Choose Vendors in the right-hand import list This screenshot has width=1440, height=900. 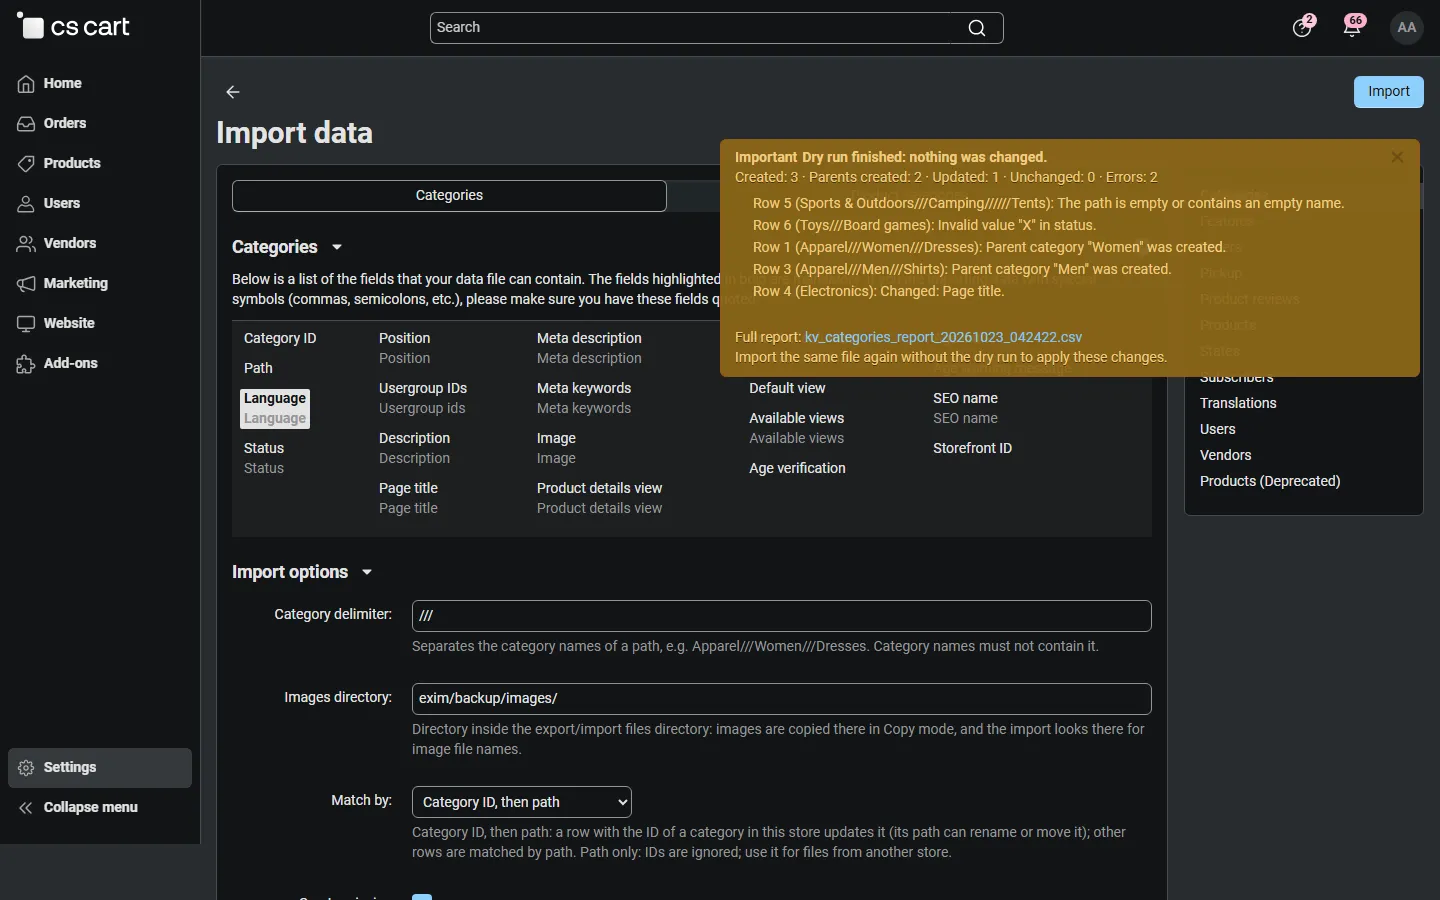1226,455
